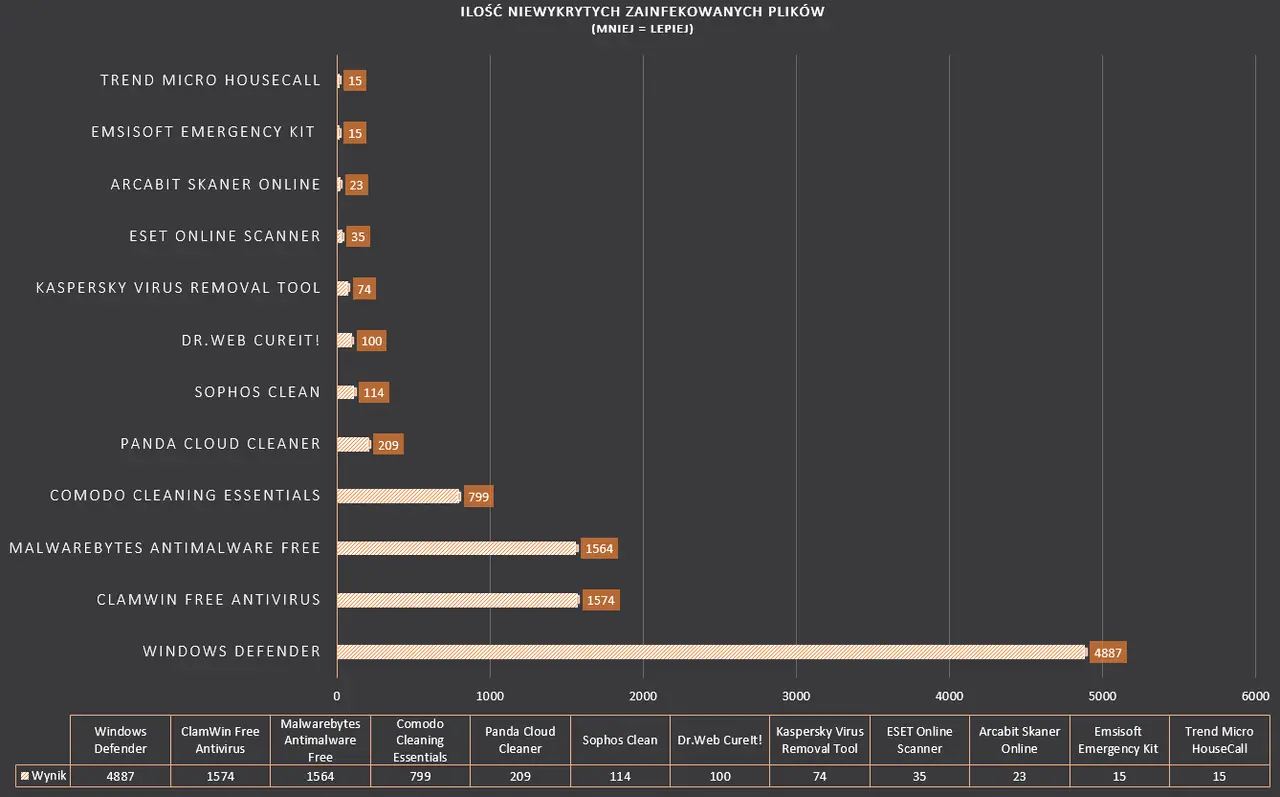The height and width of the screenshot is (797, 1280).
Task: Click the ESET Online Scanner table header
Action: point(920,740)
